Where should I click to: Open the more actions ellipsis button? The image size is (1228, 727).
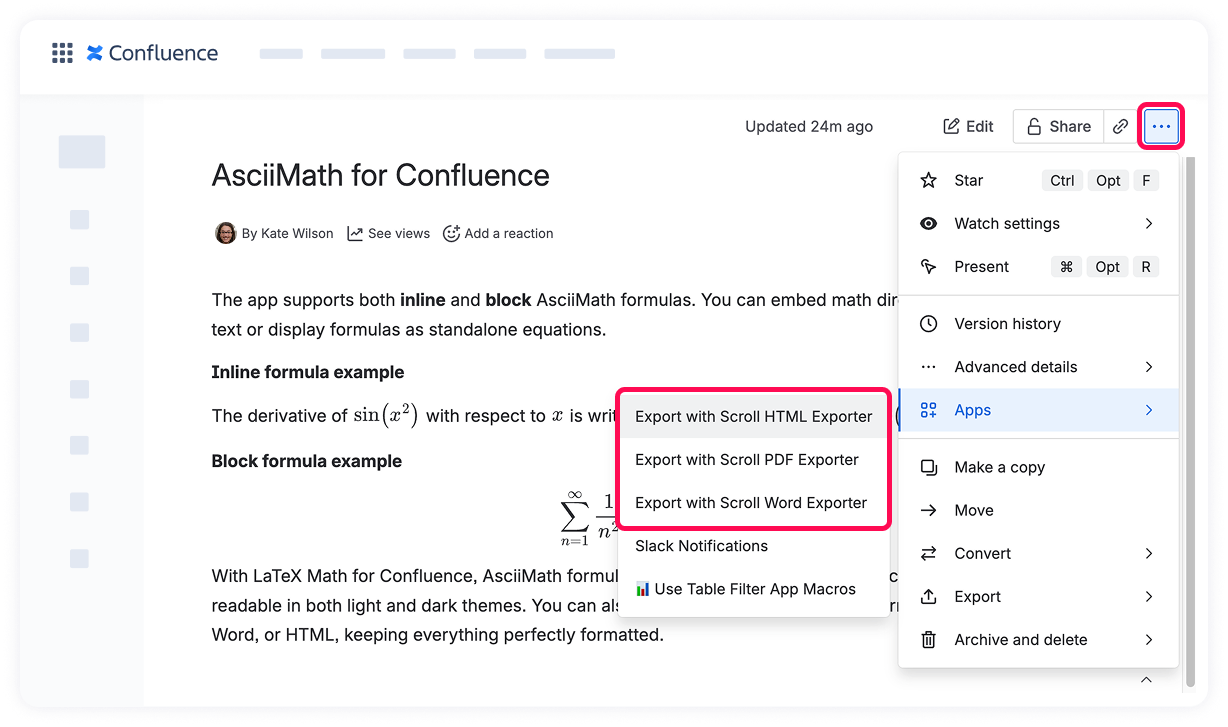tap(1161, 126)
